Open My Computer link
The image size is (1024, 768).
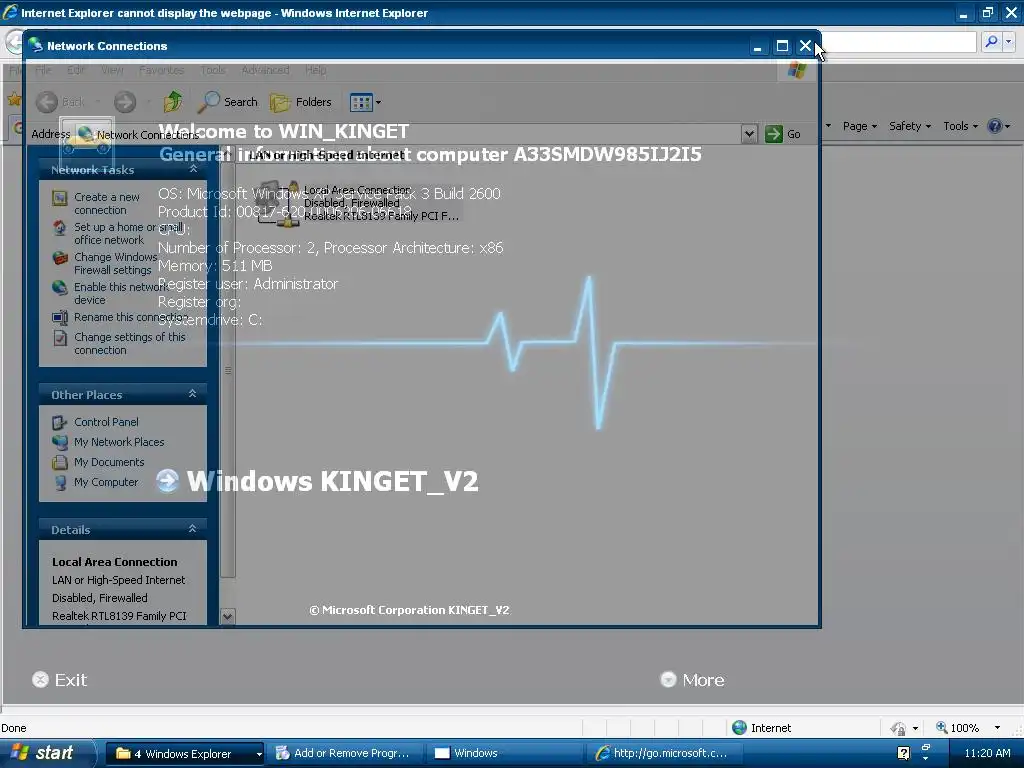tap(106, 482)
